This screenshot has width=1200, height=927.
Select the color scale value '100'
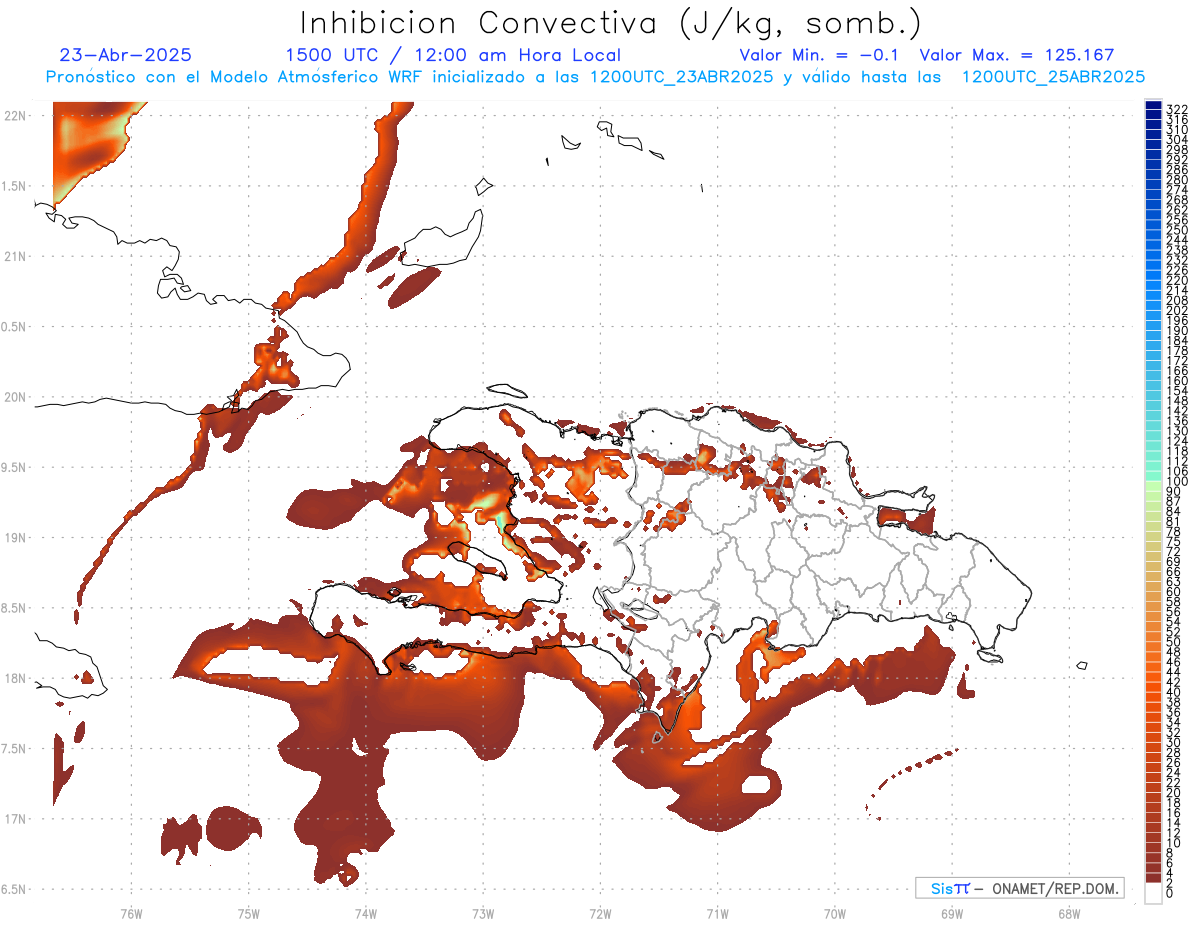click(1176, 481)
